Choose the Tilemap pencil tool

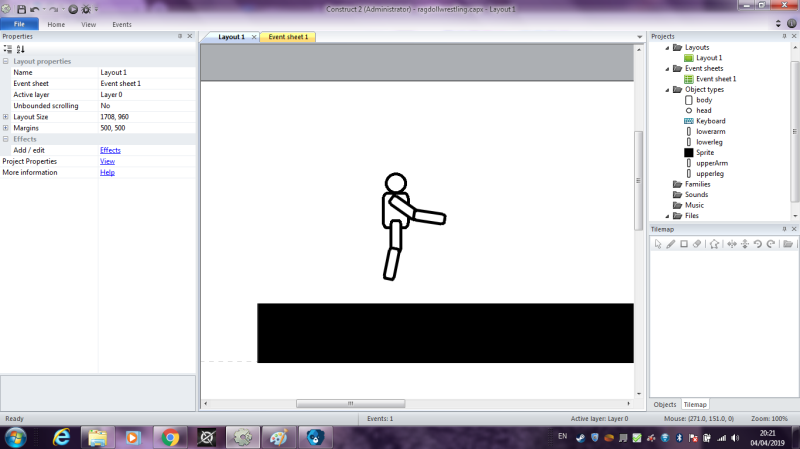[671, 244]
